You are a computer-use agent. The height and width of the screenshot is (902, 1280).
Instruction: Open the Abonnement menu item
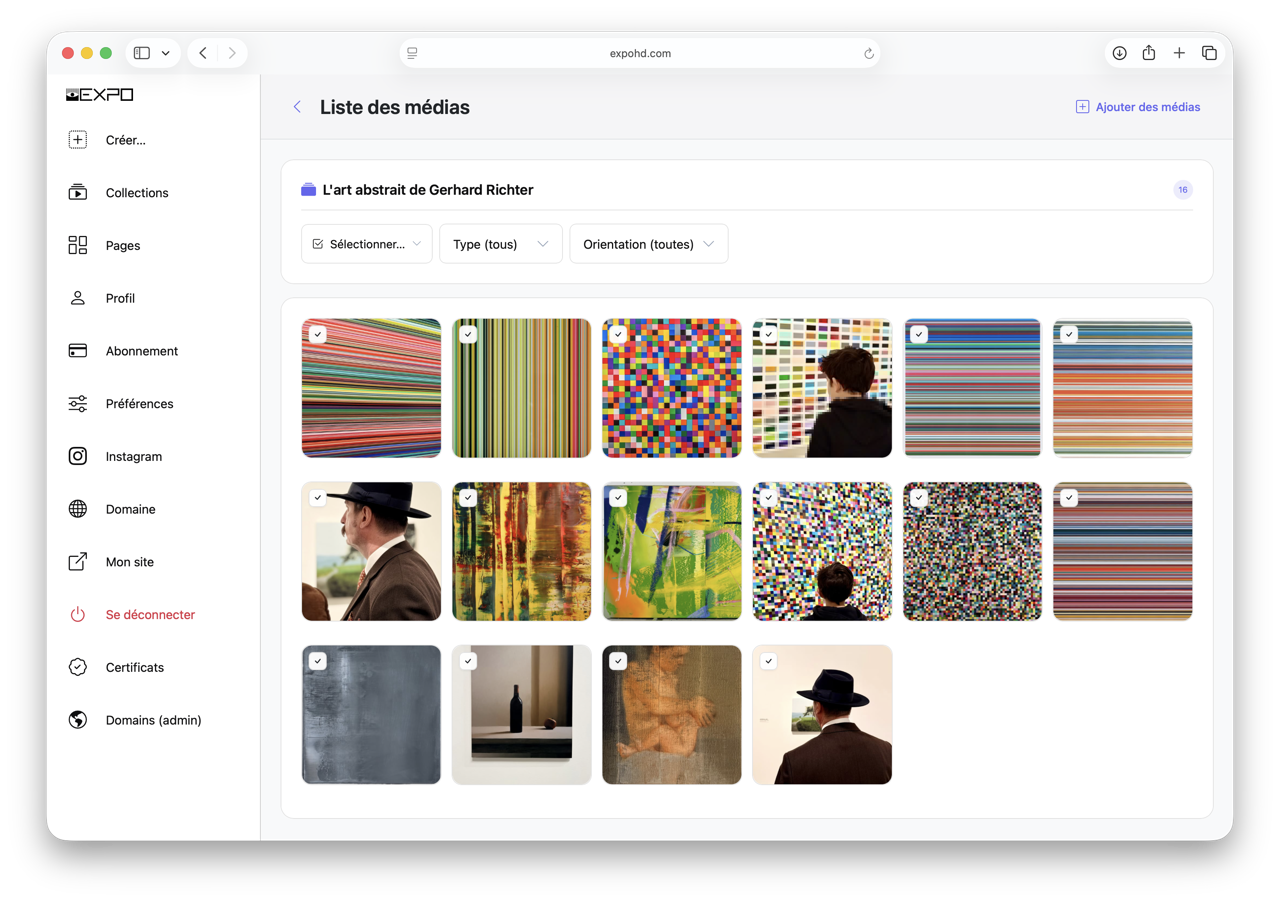(141, 351)
